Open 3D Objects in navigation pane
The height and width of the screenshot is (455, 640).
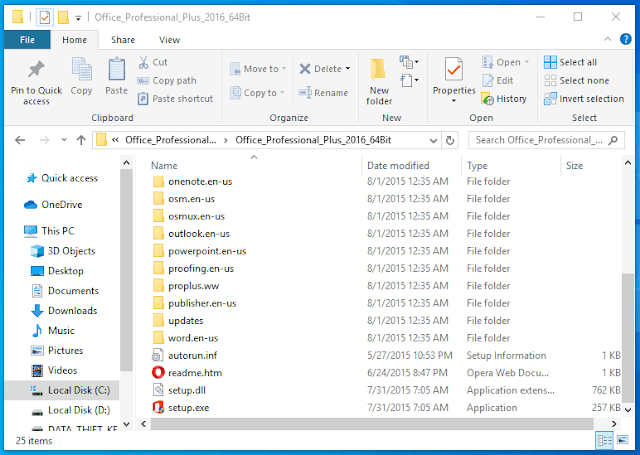click(x=63, y=251)
